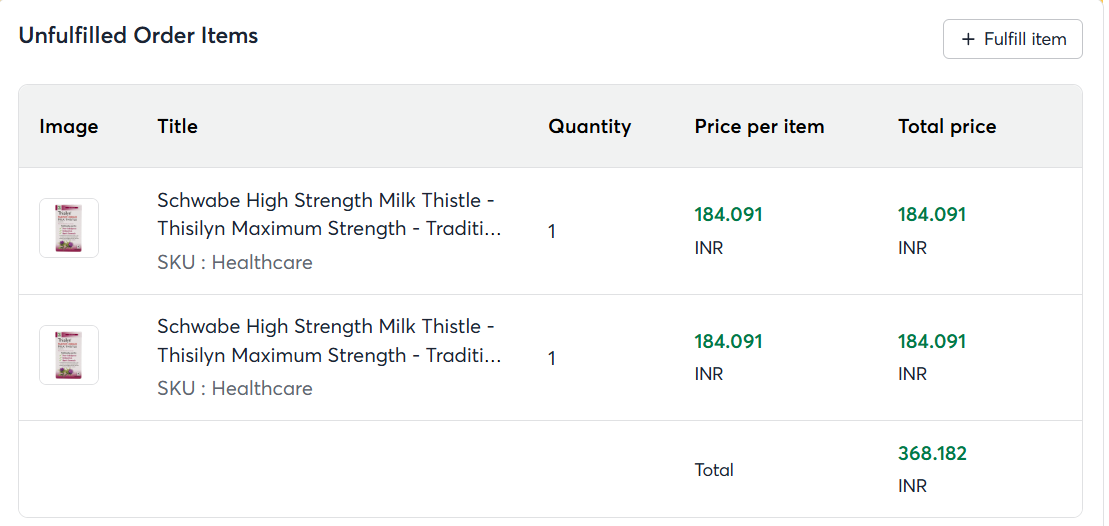Screen dimensions: 1109x526
Task: Select the Price per item column header
Action: [759, 126]
